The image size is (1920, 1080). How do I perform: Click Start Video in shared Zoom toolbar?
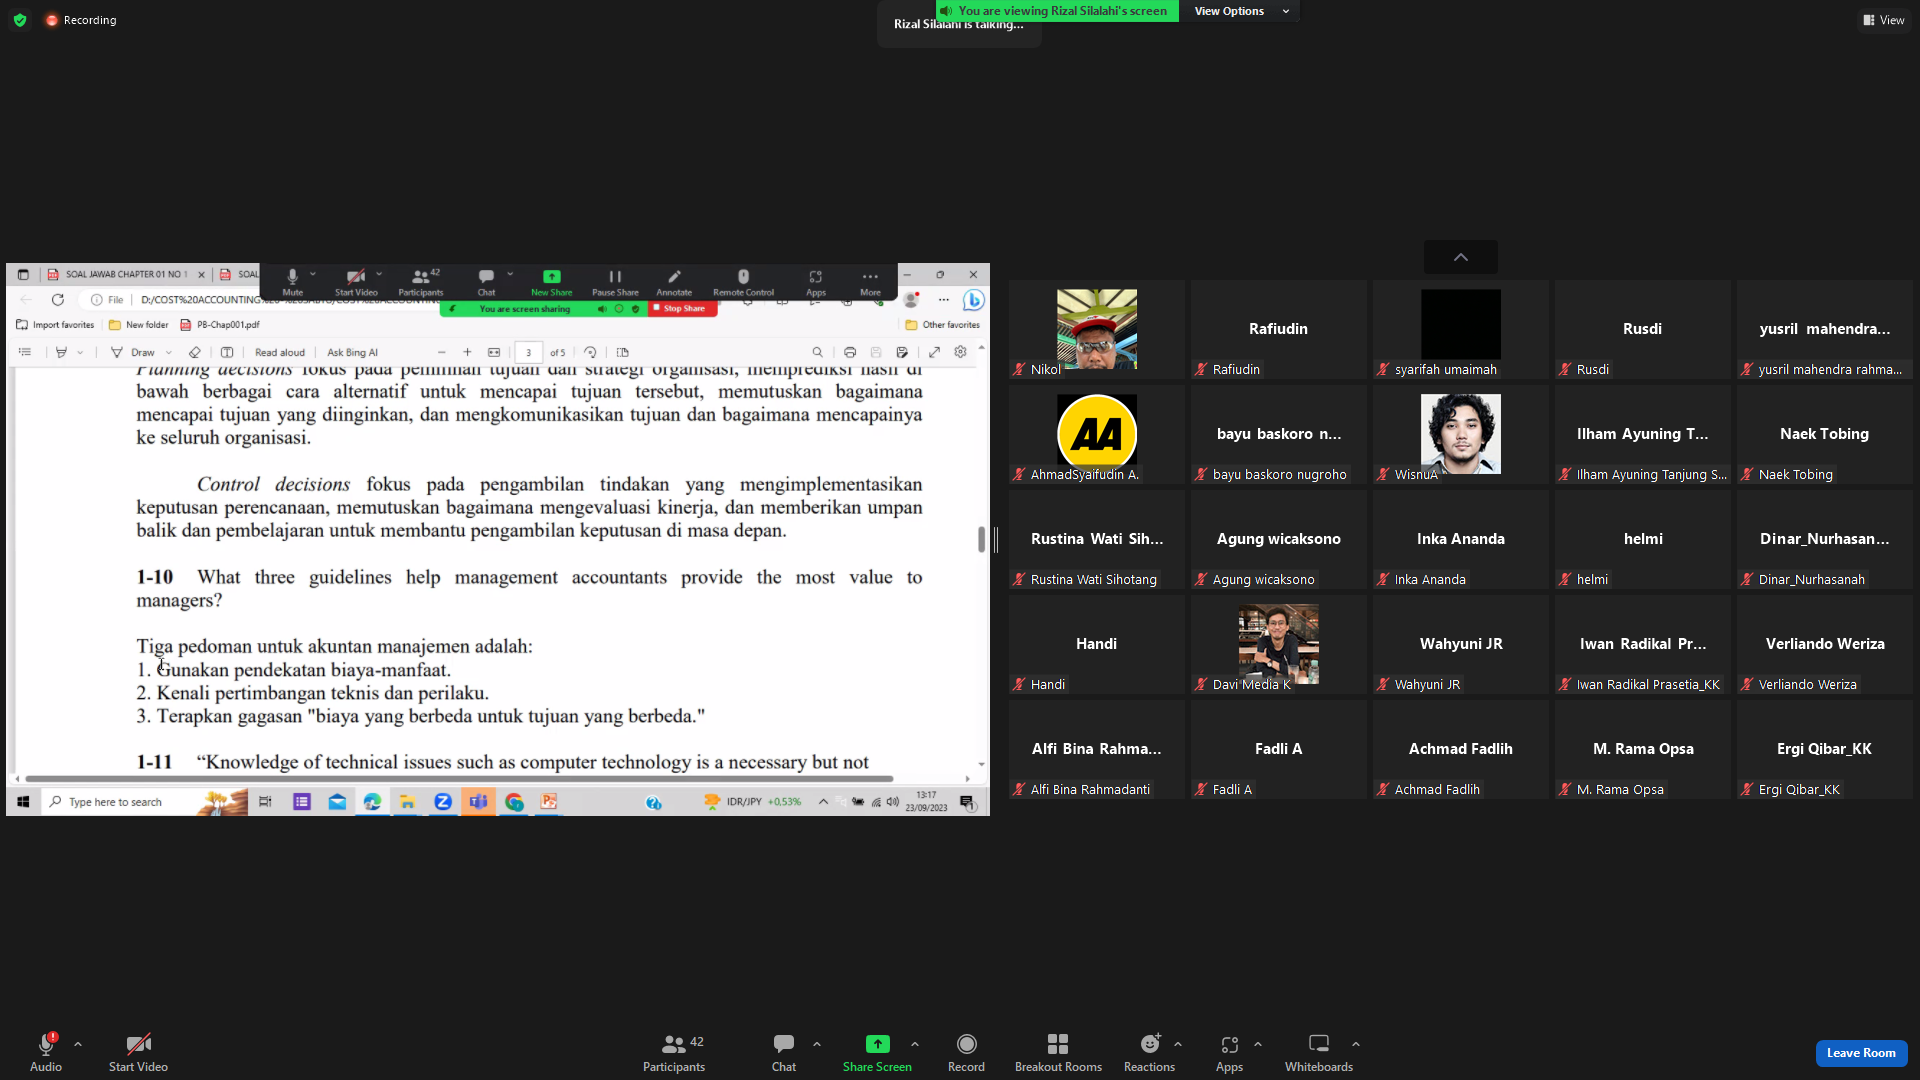(x=356, y=282)
